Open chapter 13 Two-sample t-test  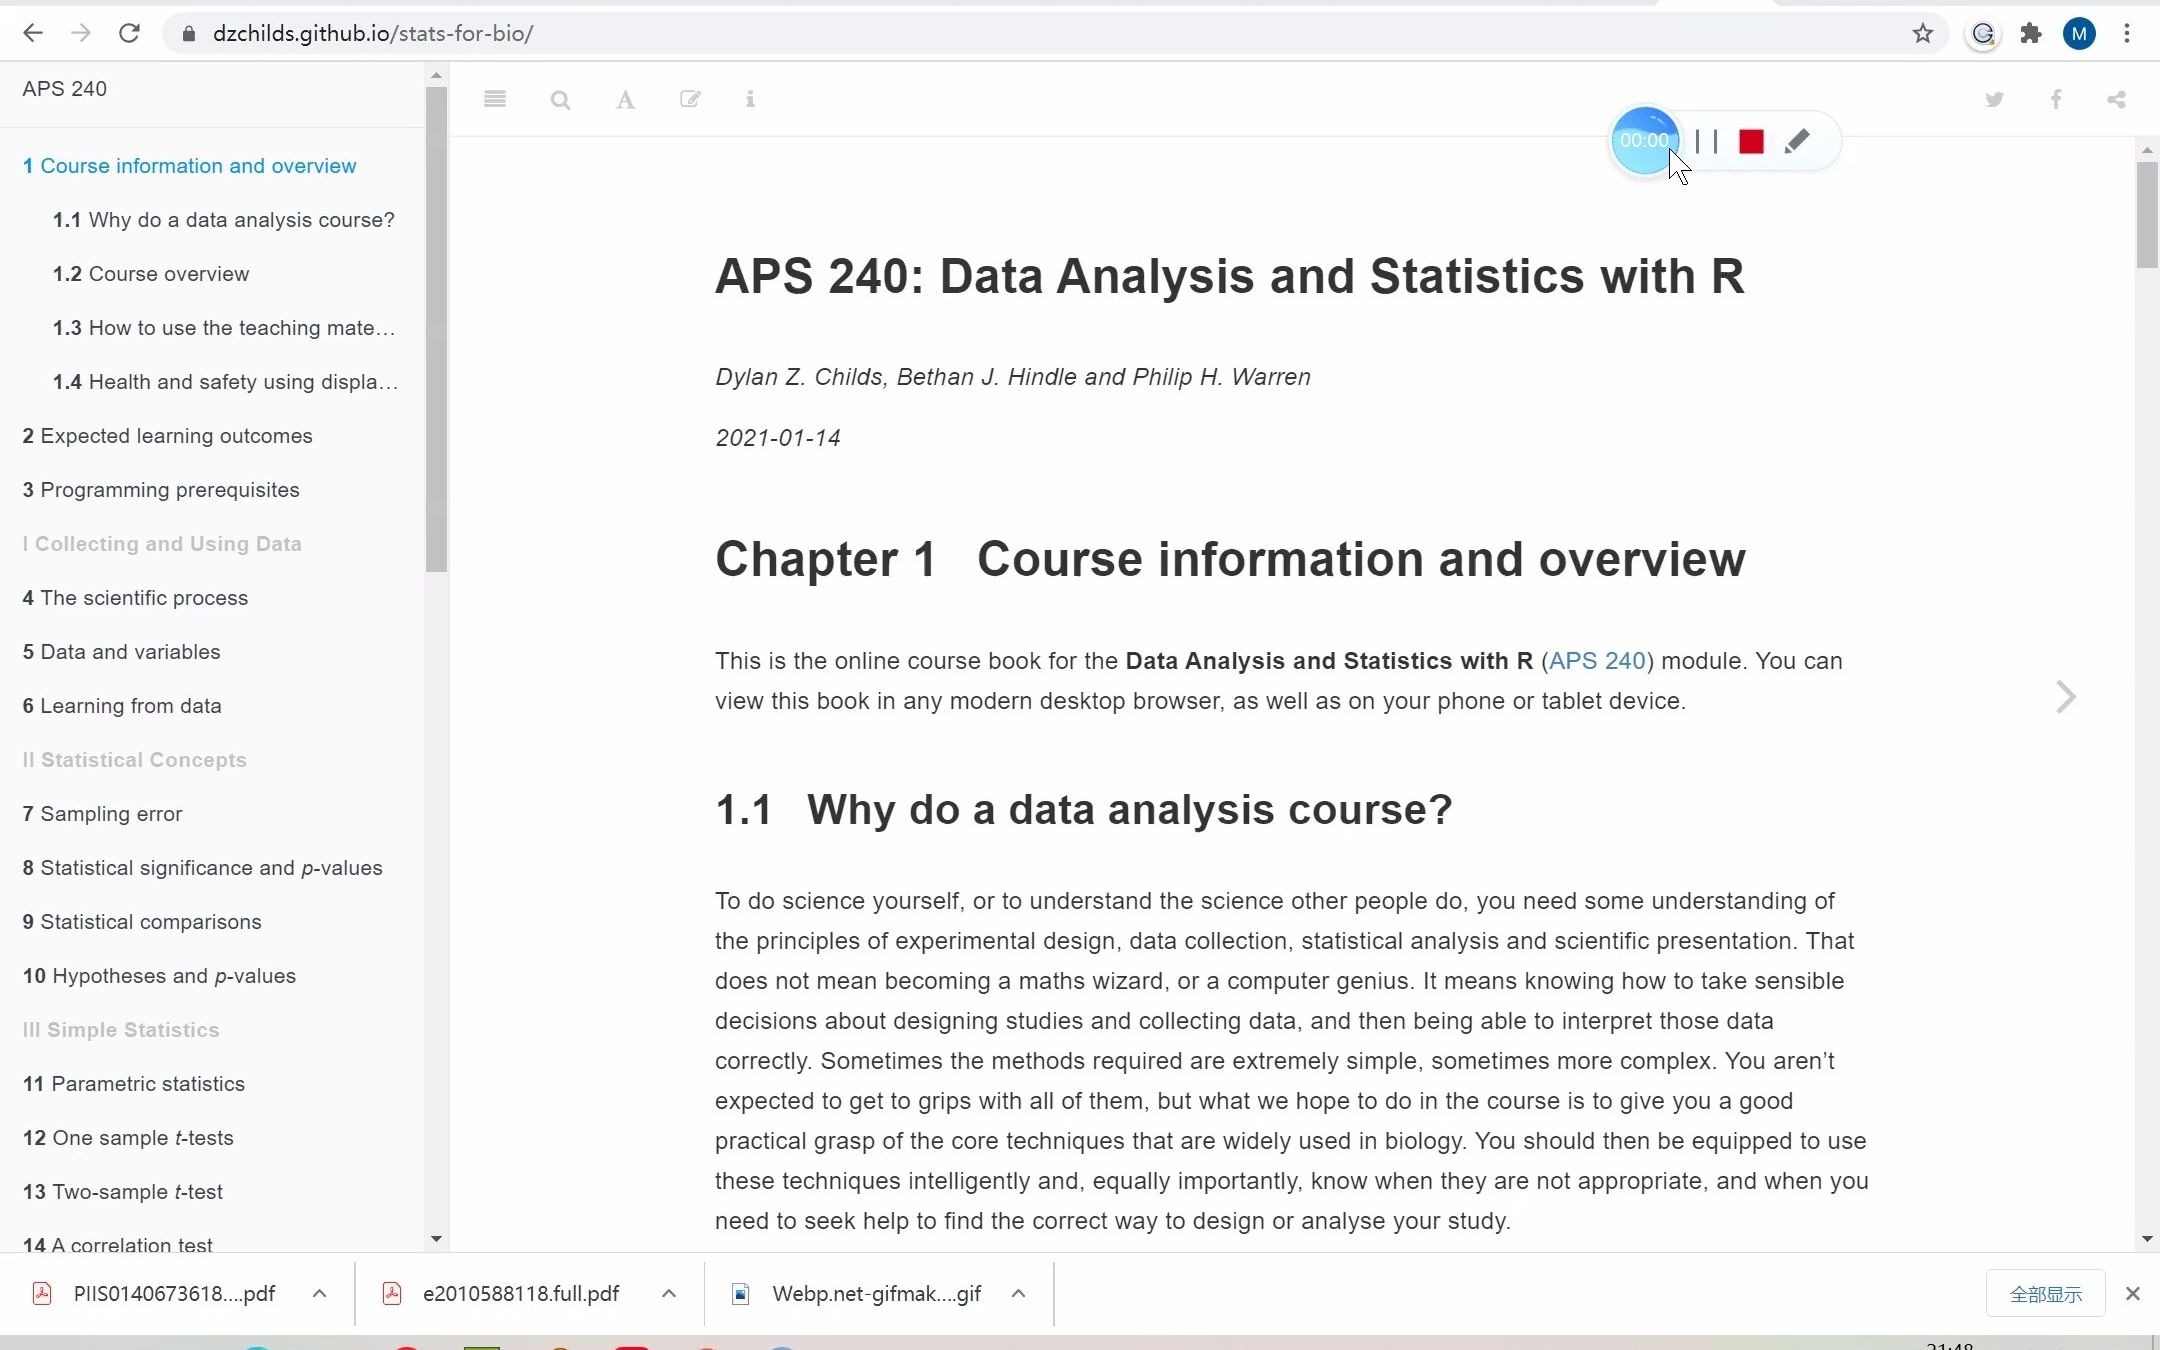[122, 1192]
